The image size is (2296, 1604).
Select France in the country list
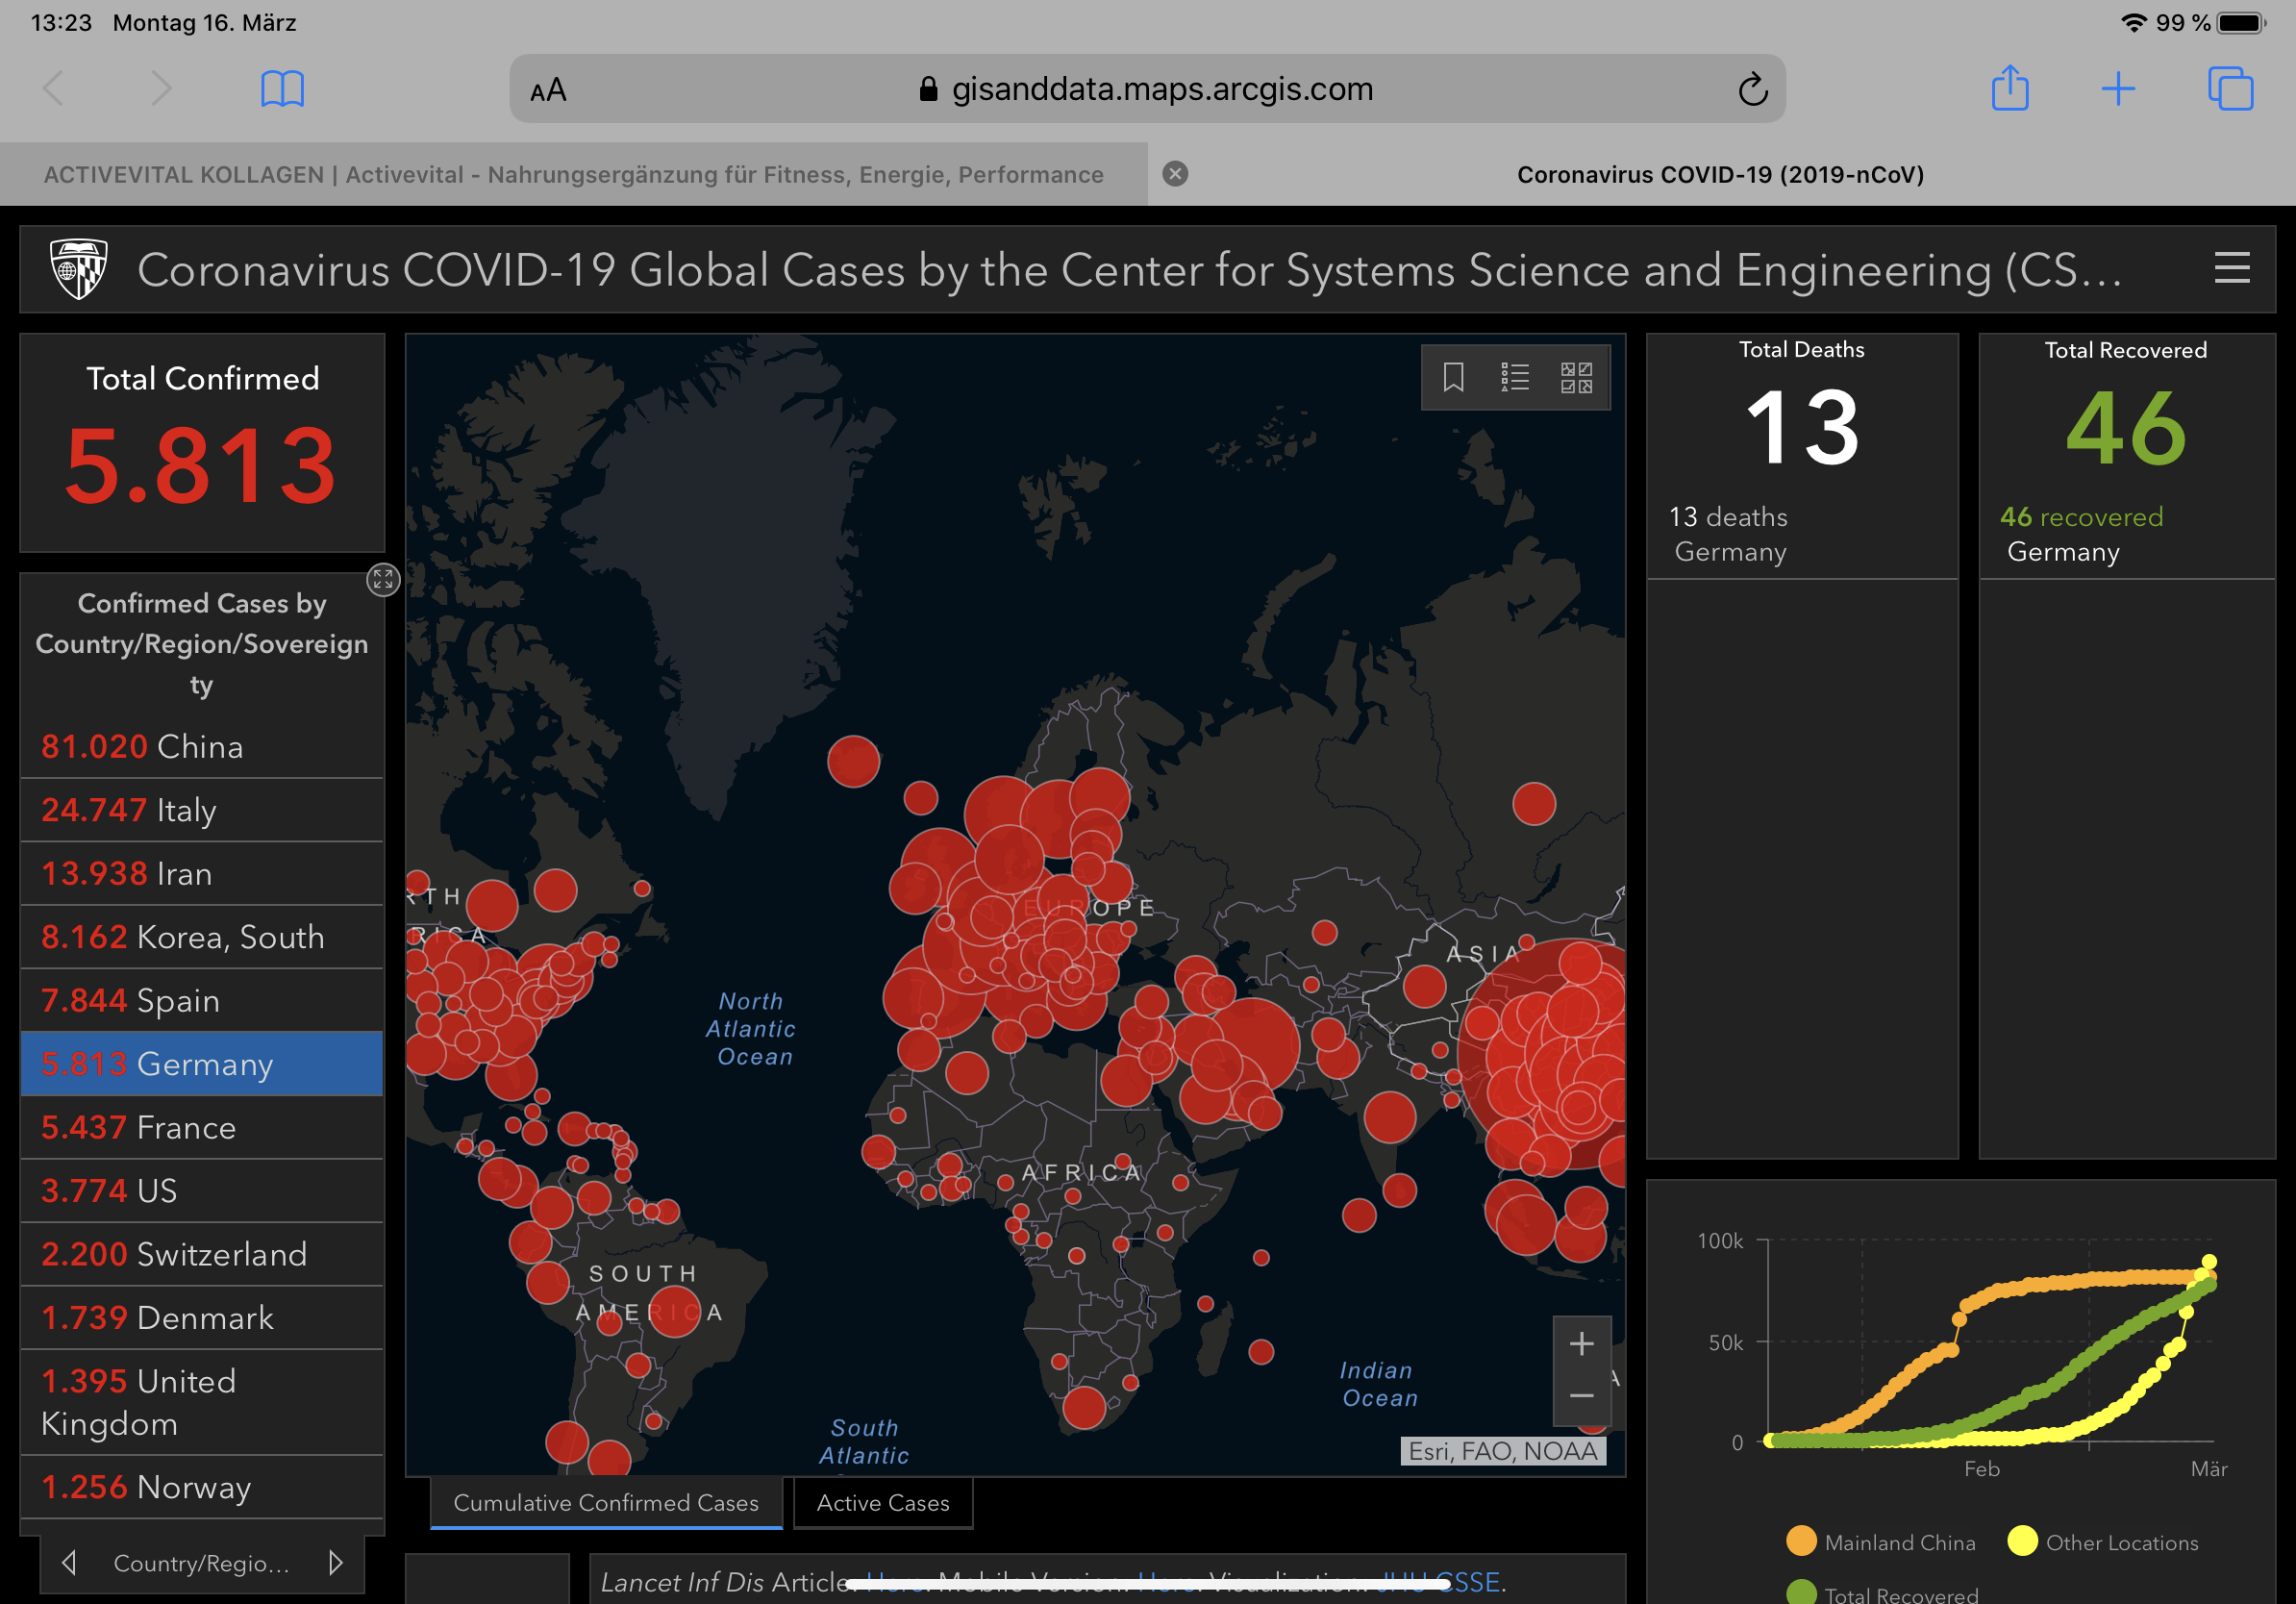coord(202,1127)
